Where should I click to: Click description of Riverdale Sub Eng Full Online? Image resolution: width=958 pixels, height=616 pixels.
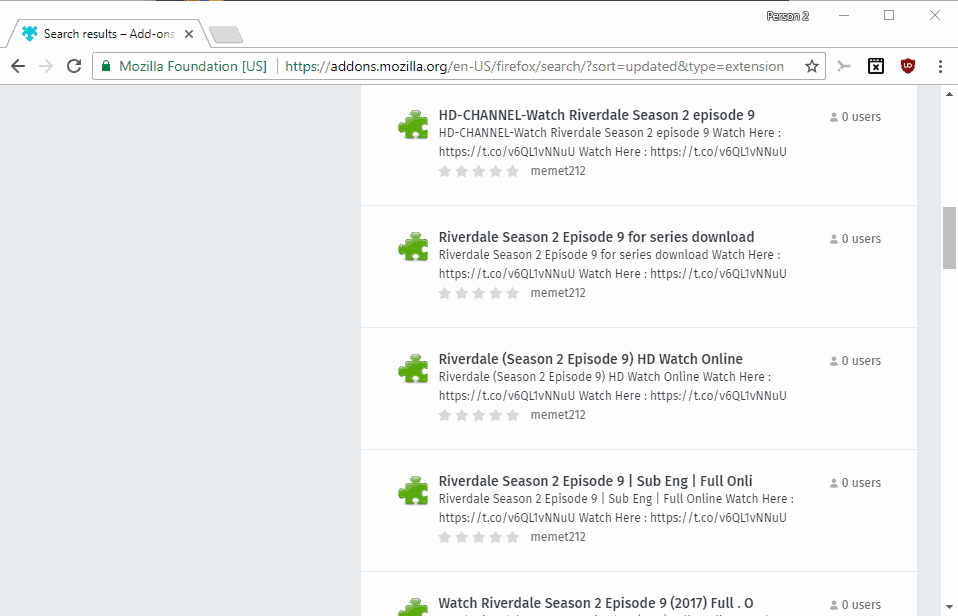coord(616,508)
